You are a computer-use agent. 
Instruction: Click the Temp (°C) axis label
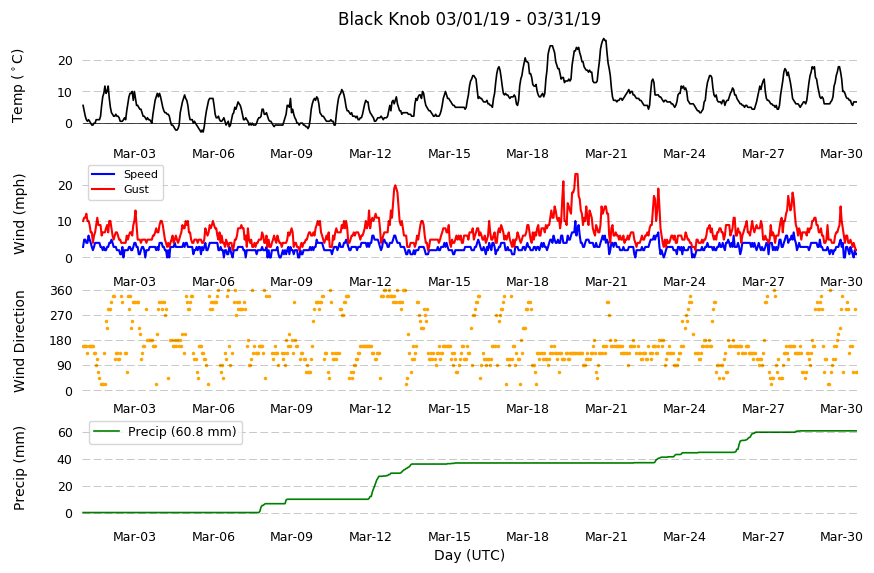pos(18,86)
